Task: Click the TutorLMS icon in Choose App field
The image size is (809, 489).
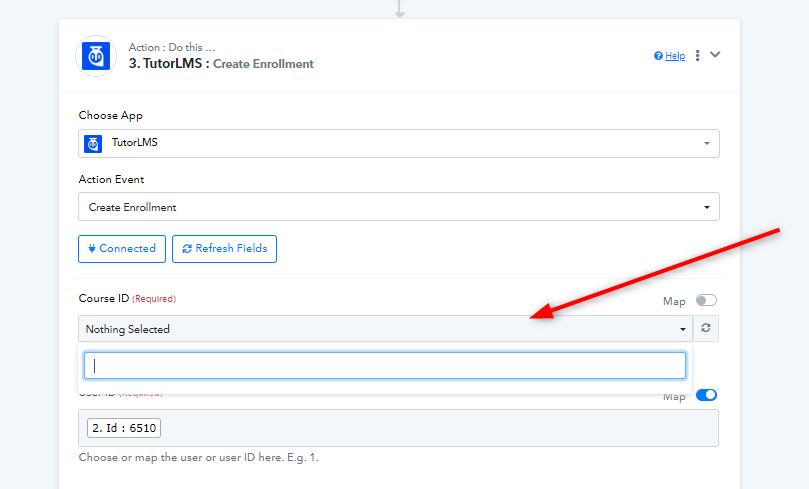Action: tap(93, 144)
